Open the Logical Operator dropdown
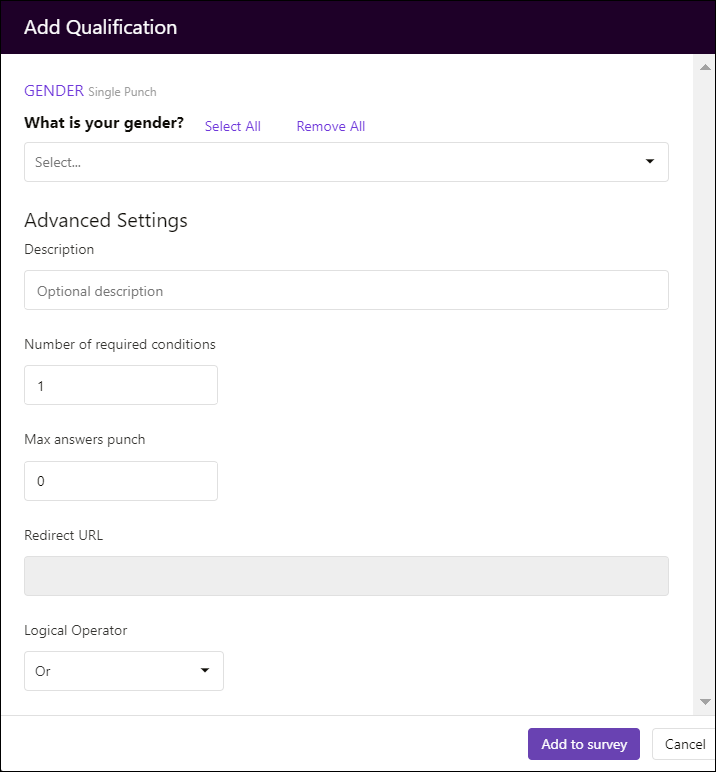The height and width of the screenshot is (772, 716). 124,671
